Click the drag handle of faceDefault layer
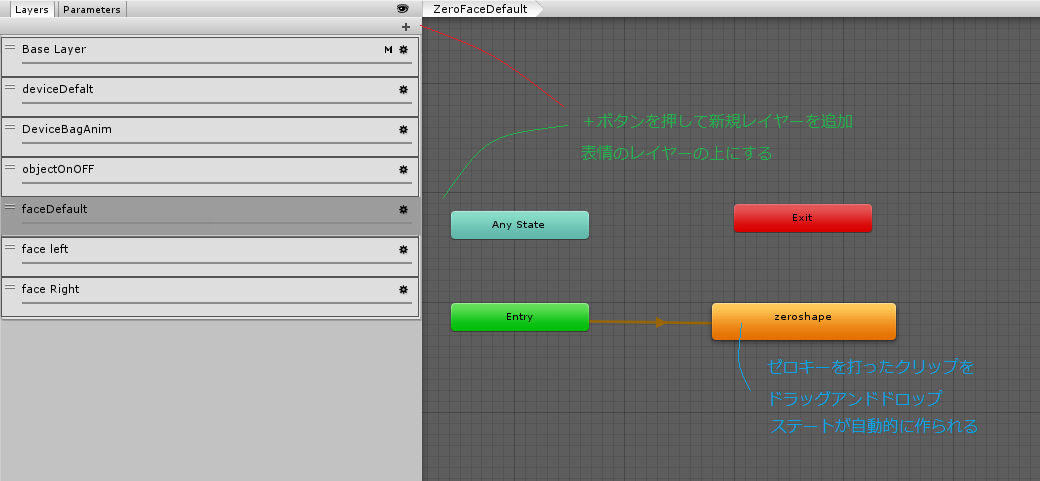 pos(10,207)
